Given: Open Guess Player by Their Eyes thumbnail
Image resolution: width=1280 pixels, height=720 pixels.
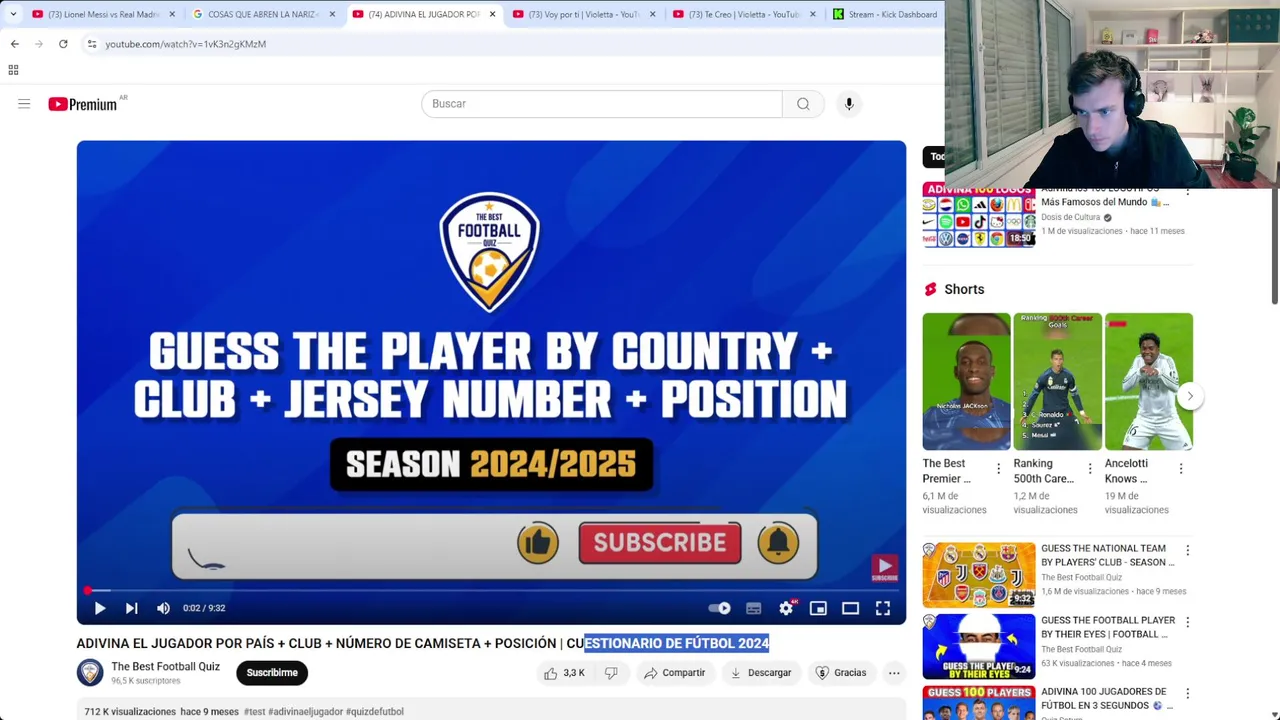Looking at the screenshot, I should tap(979, 647).
